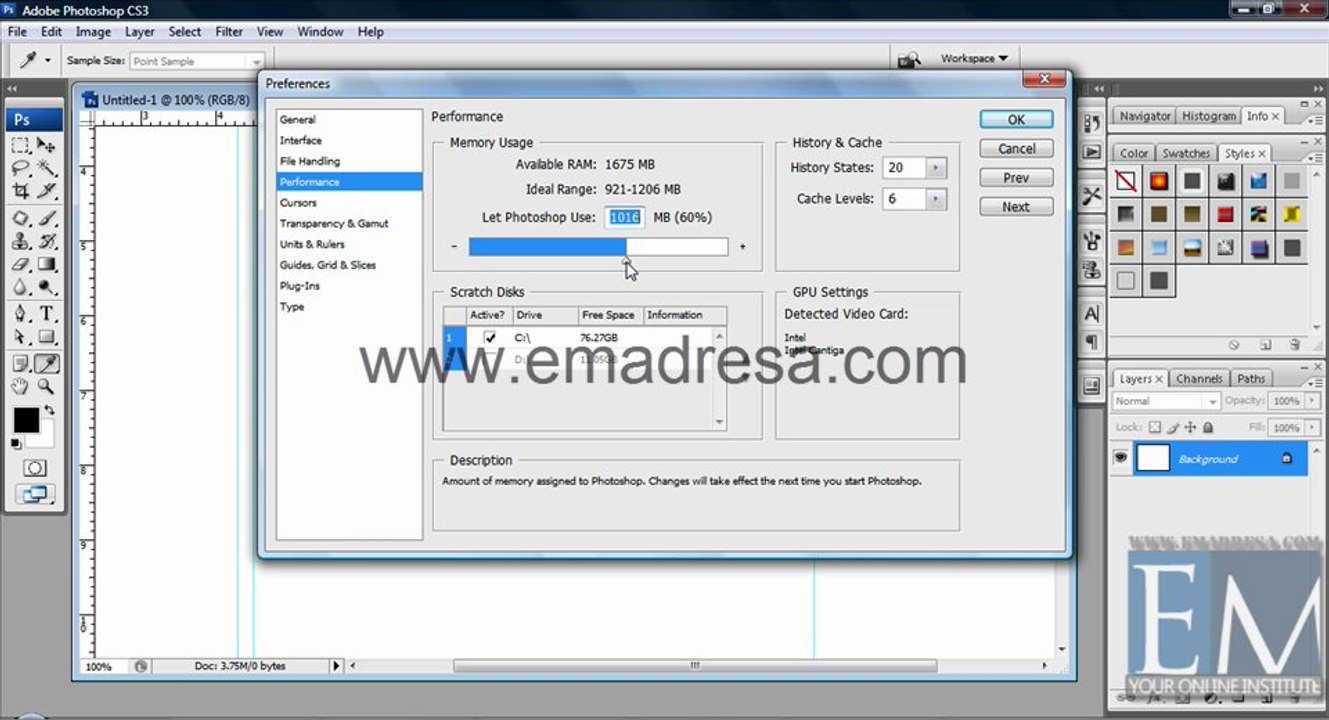Viewport: 1329px width, 720px height.
Task: Select the Path Selection tool
Action: 20,337
